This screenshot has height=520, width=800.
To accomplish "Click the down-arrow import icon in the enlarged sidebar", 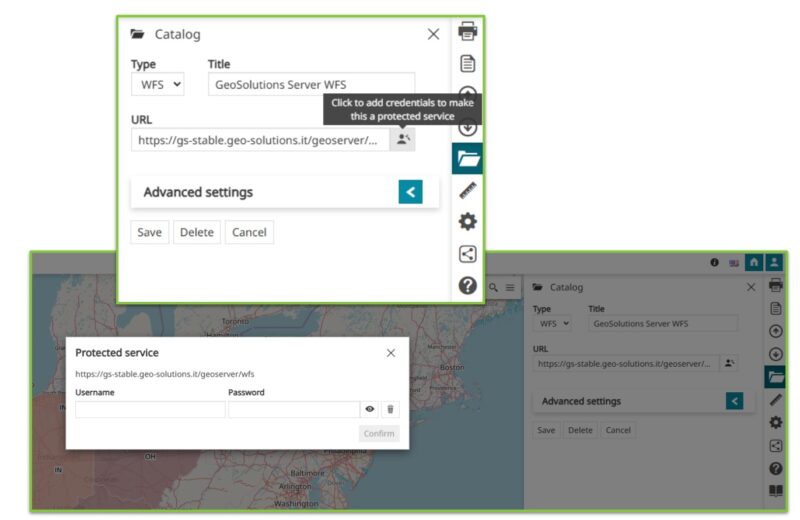I will pos(467,128).
